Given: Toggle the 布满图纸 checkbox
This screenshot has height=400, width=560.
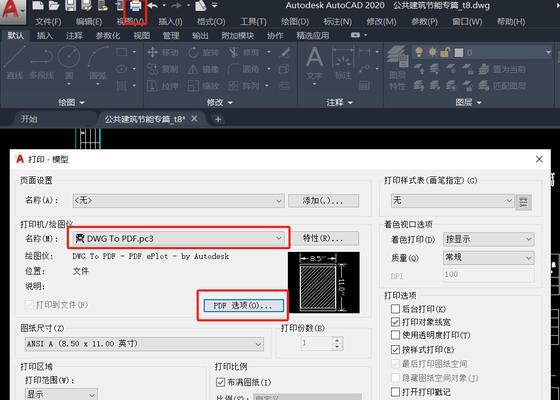Looking at the screenshot, I should pyautogui.click(x=220, y=382).
